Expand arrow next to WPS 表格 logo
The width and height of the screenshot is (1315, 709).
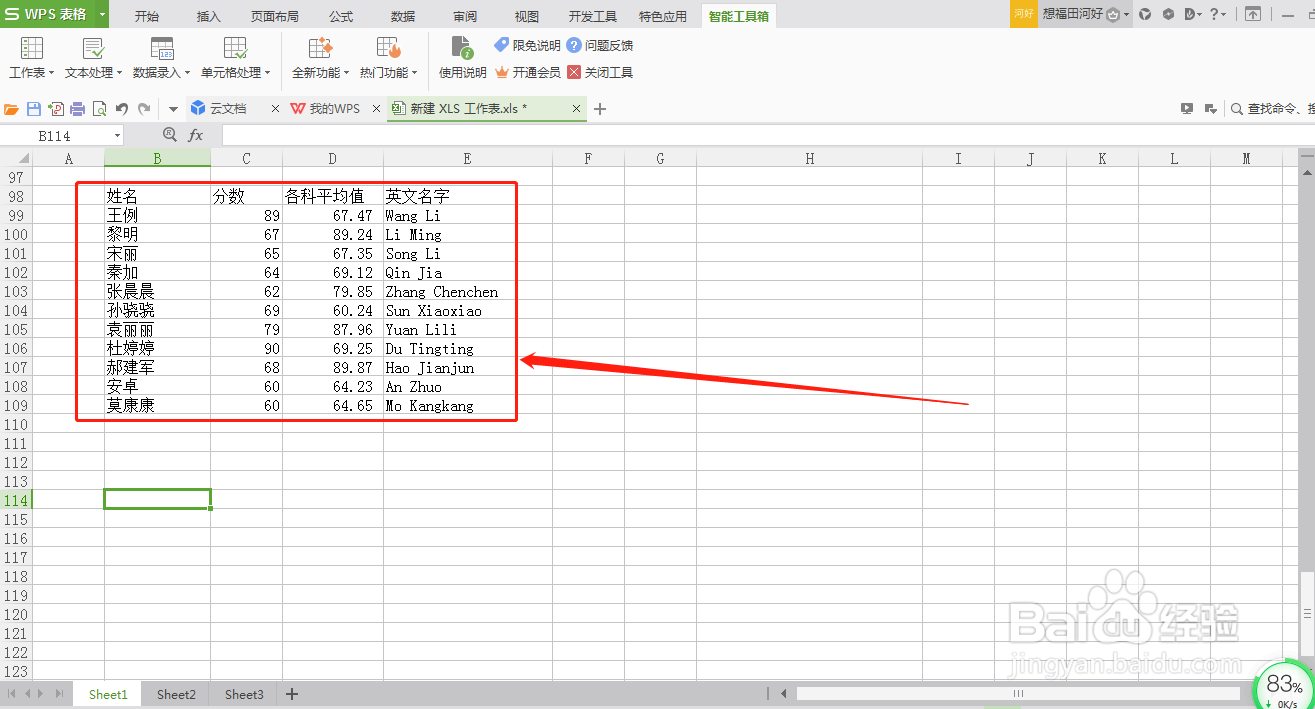point(102,15)
